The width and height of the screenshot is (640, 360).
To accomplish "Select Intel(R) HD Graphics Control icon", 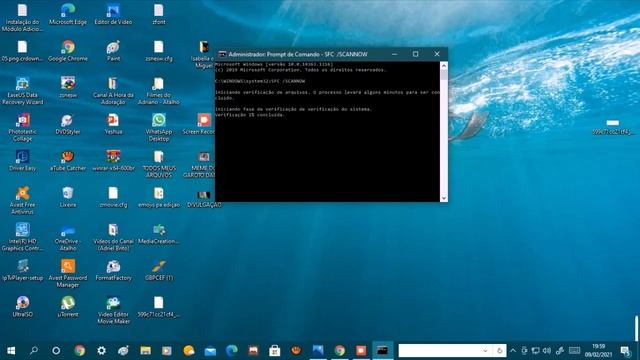I will click(22, 237).
